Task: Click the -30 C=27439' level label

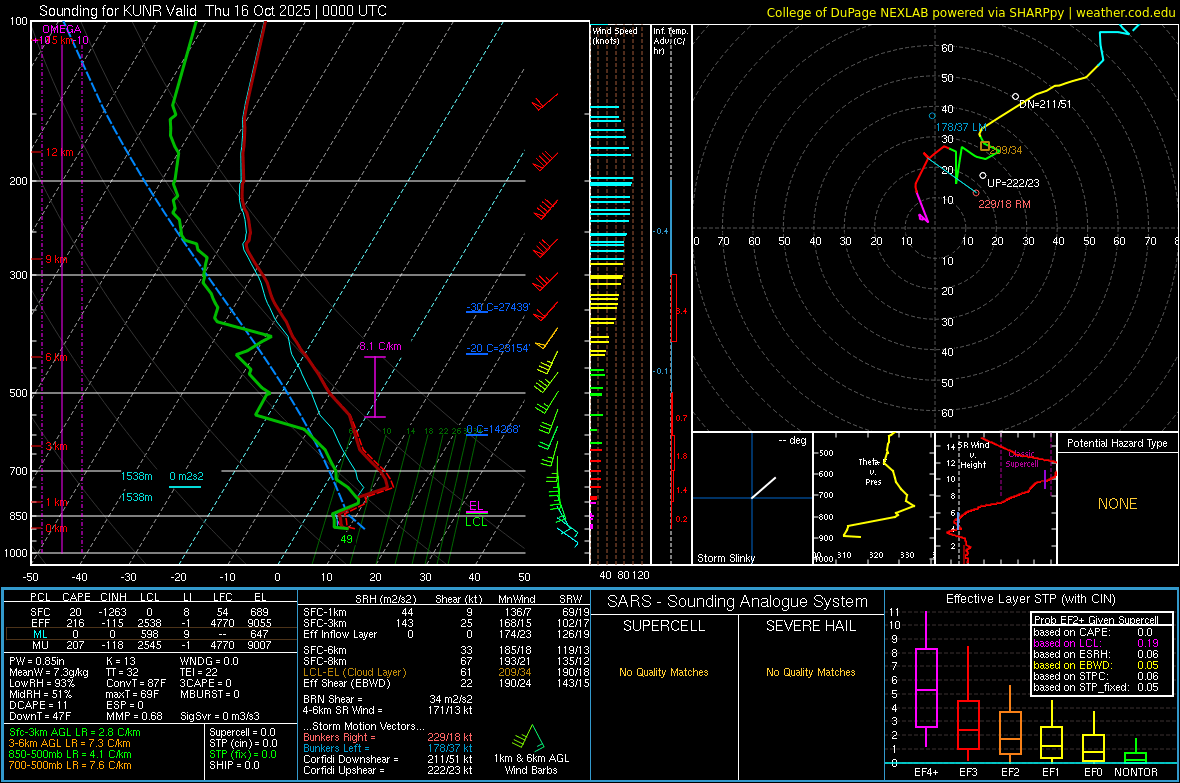Action: [x=497, y=307]
